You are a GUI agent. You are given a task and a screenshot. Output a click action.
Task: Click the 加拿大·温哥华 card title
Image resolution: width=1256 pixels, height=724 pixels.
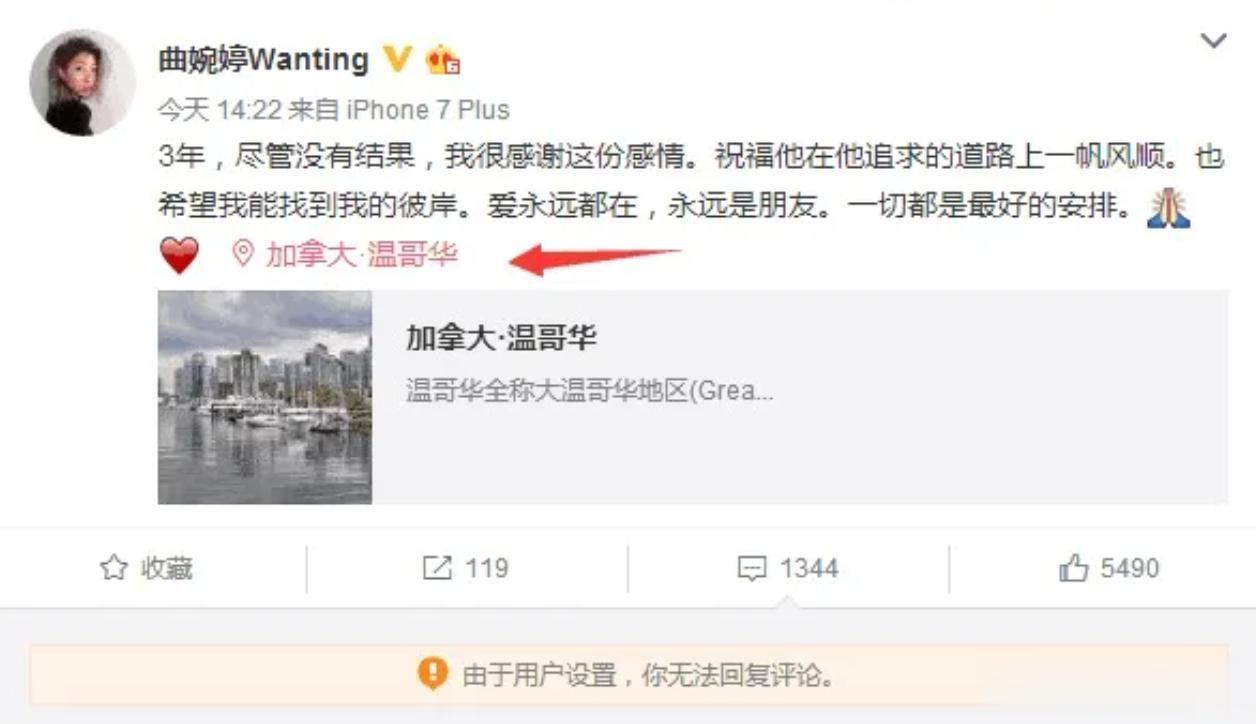point(501,338)
